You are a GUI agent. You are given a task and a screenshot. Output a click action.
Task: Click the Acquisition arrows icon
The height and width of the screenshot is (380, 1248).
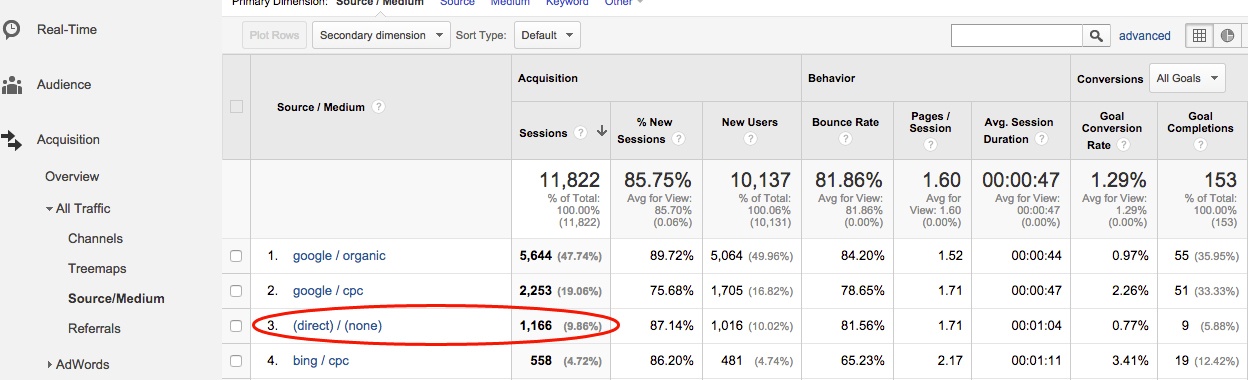pyautogui.click(x=12, y=140)
